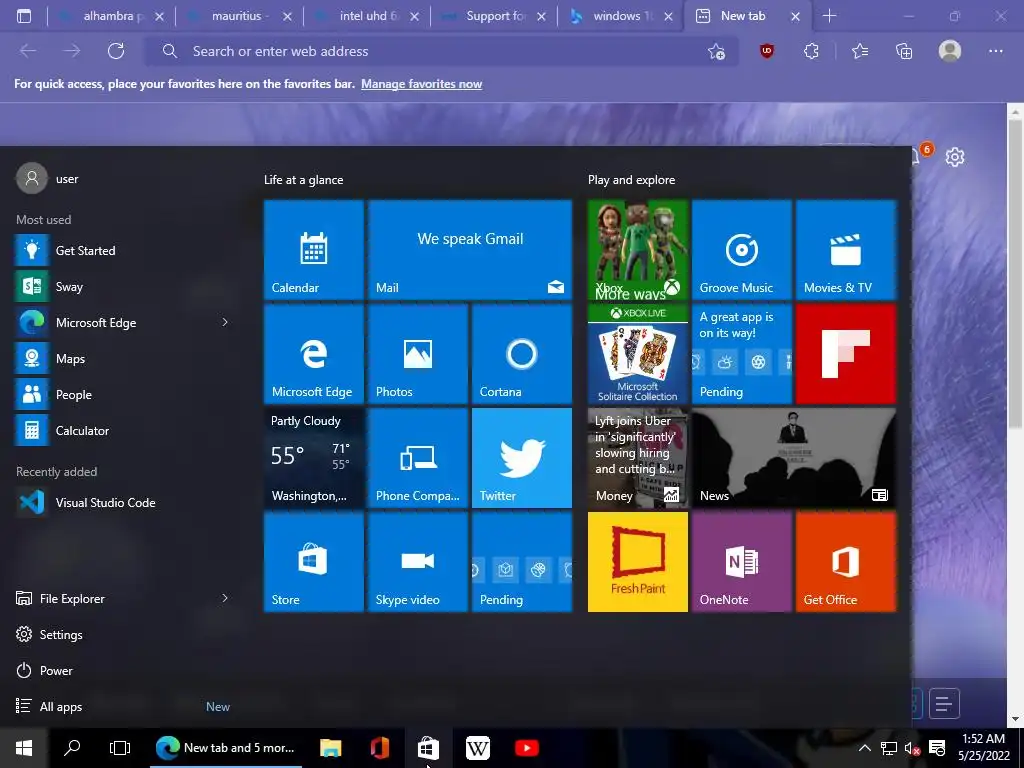The height and width of the screenshot is (768, 1024).
Task: Open the Flipboard red tile
Action: point(846,353)
